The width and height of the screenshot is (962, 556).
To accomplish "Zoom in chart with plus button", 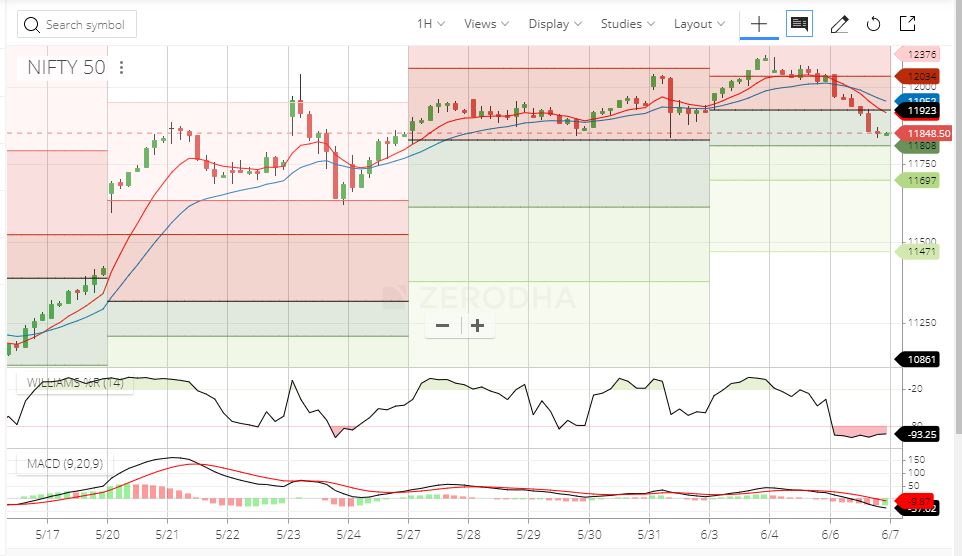I will (477, 325).
